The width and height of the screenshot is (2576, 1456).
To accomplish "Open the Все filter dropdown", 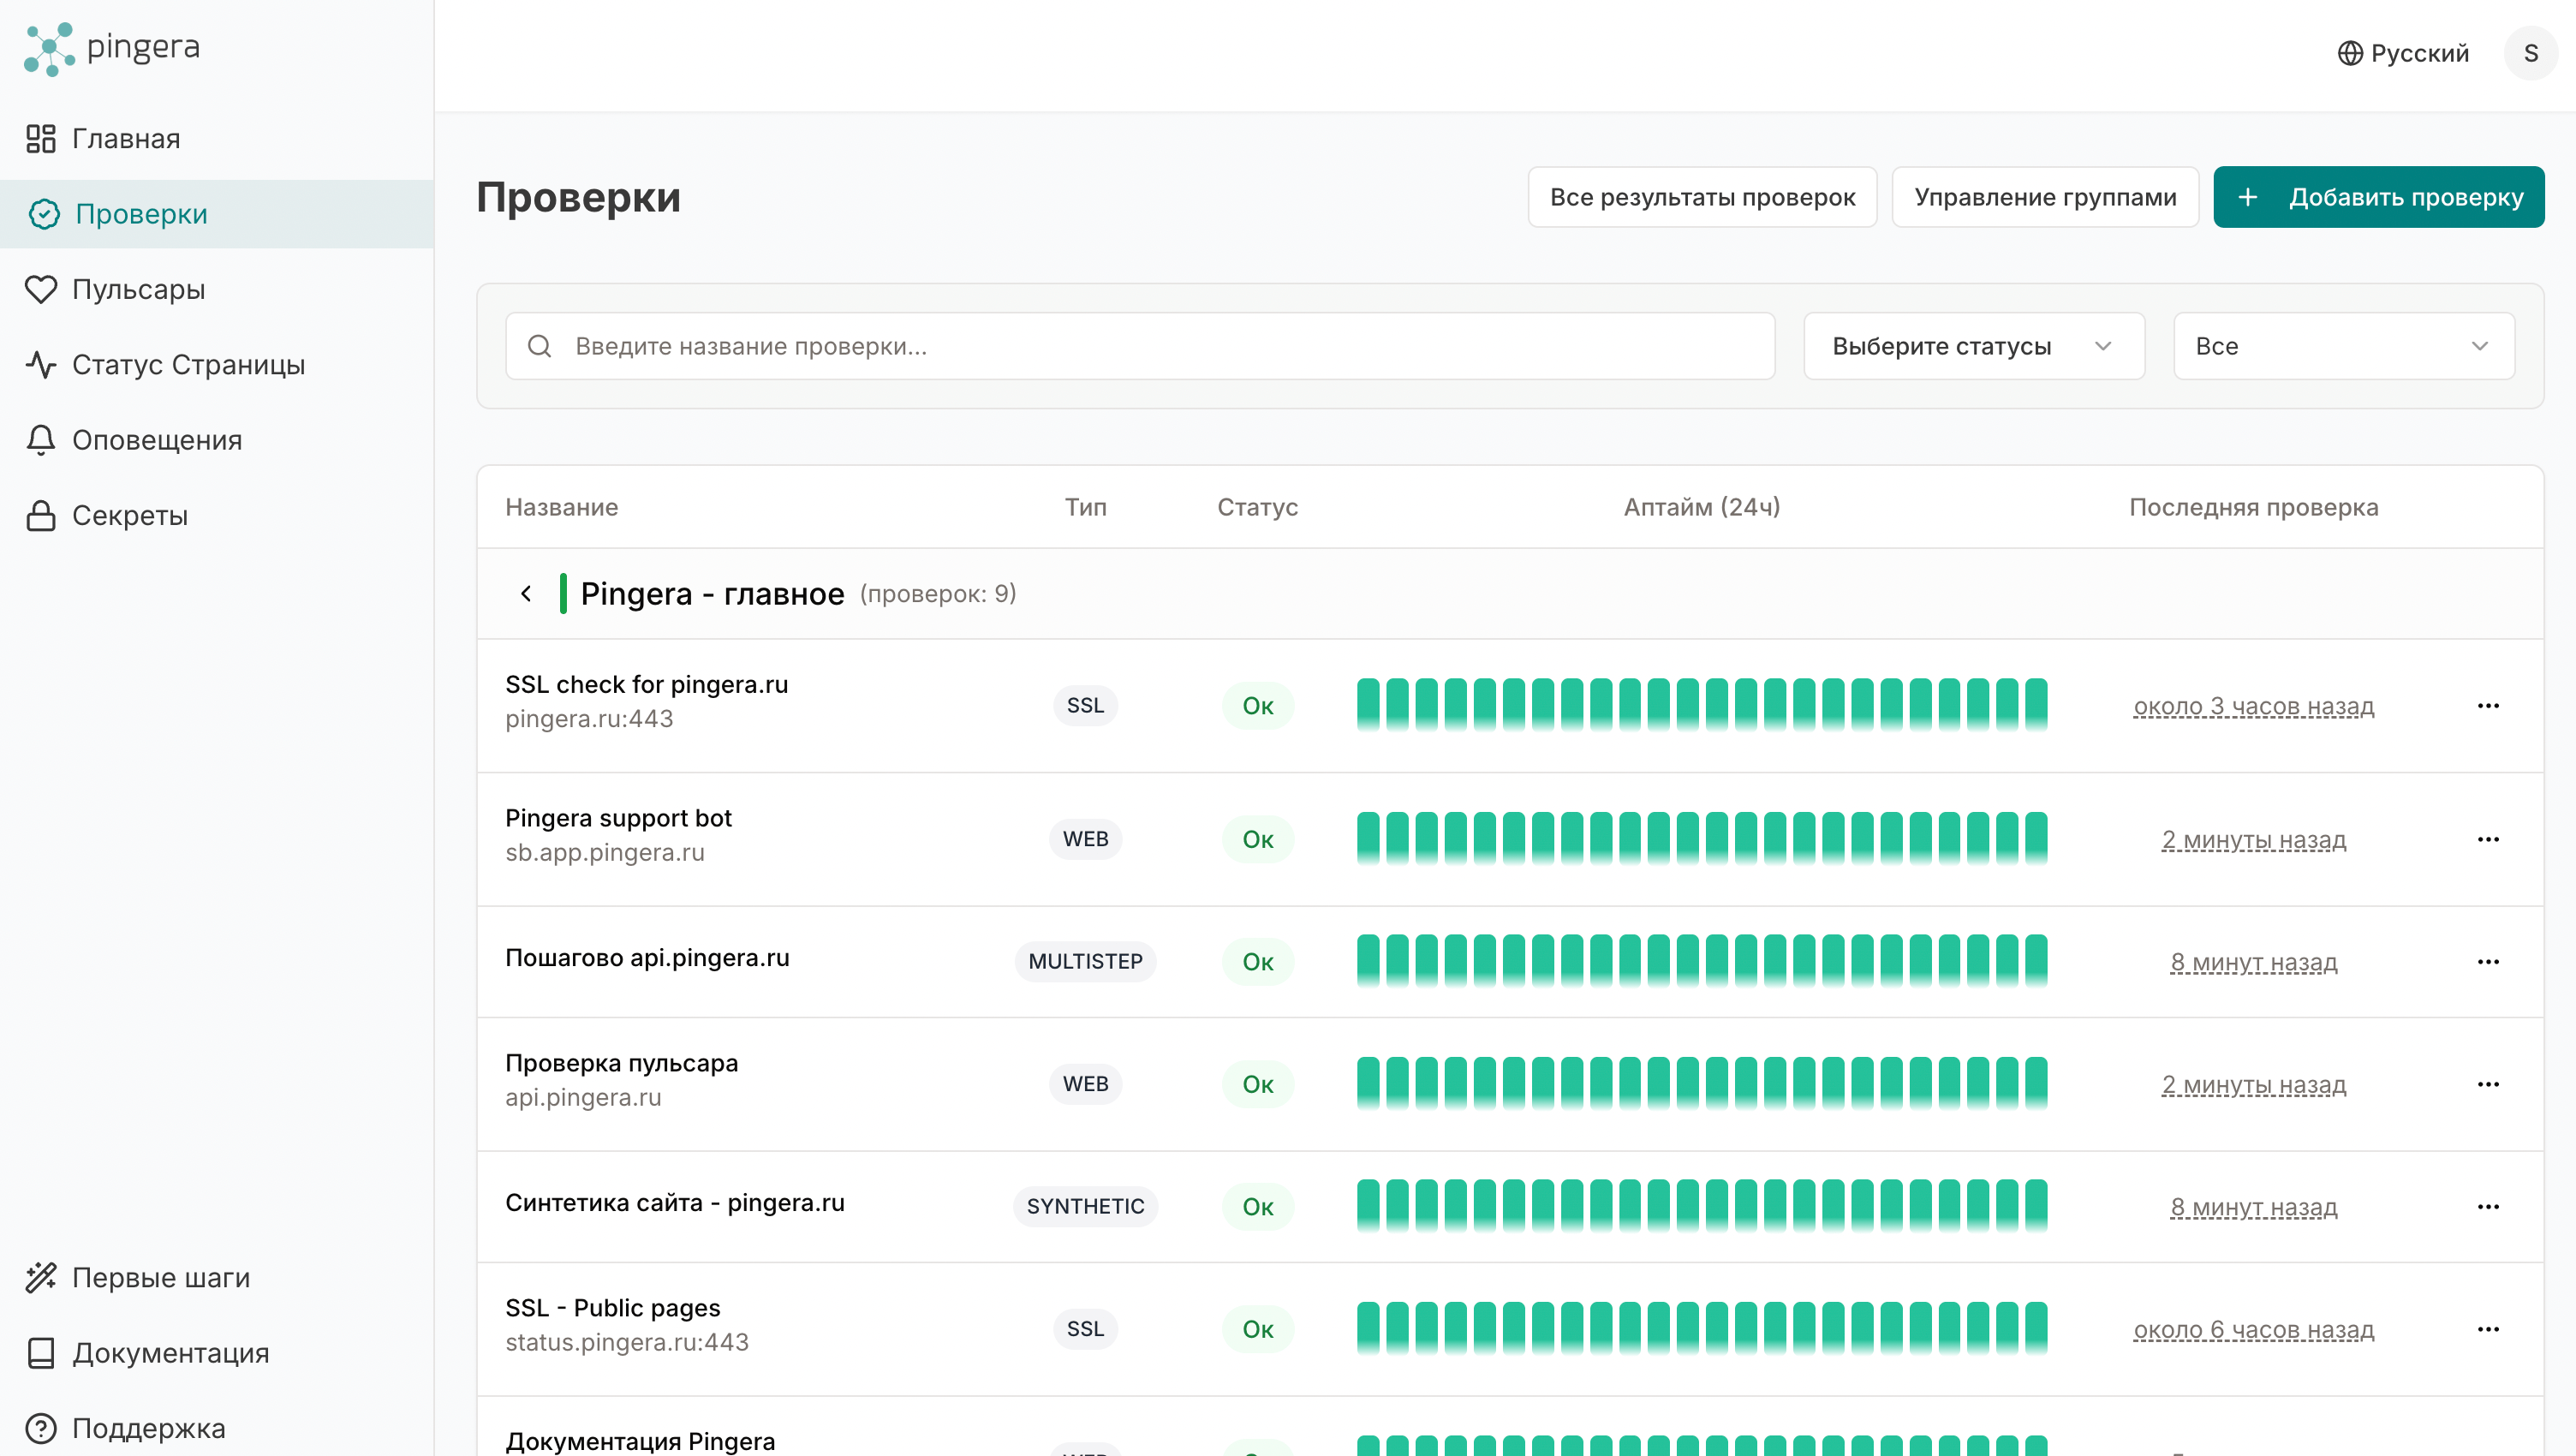I will click(x=2343, y=346).
